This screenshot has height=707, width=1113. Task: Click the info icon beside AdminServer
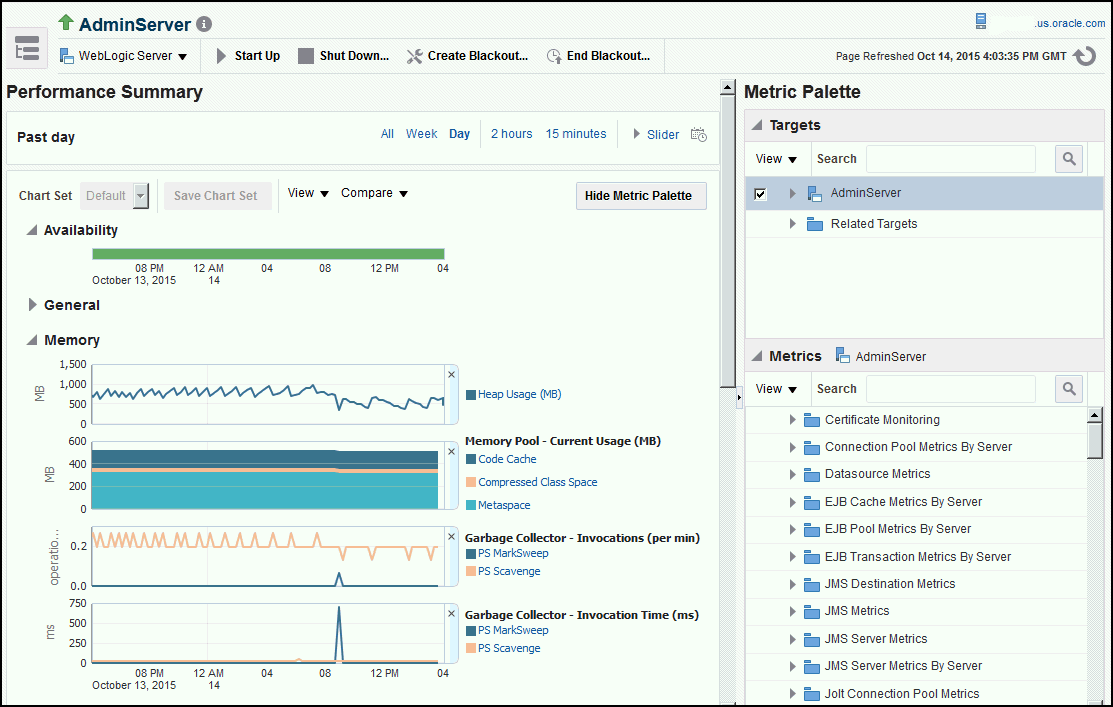pyautogui.click(x=205, y=23)
